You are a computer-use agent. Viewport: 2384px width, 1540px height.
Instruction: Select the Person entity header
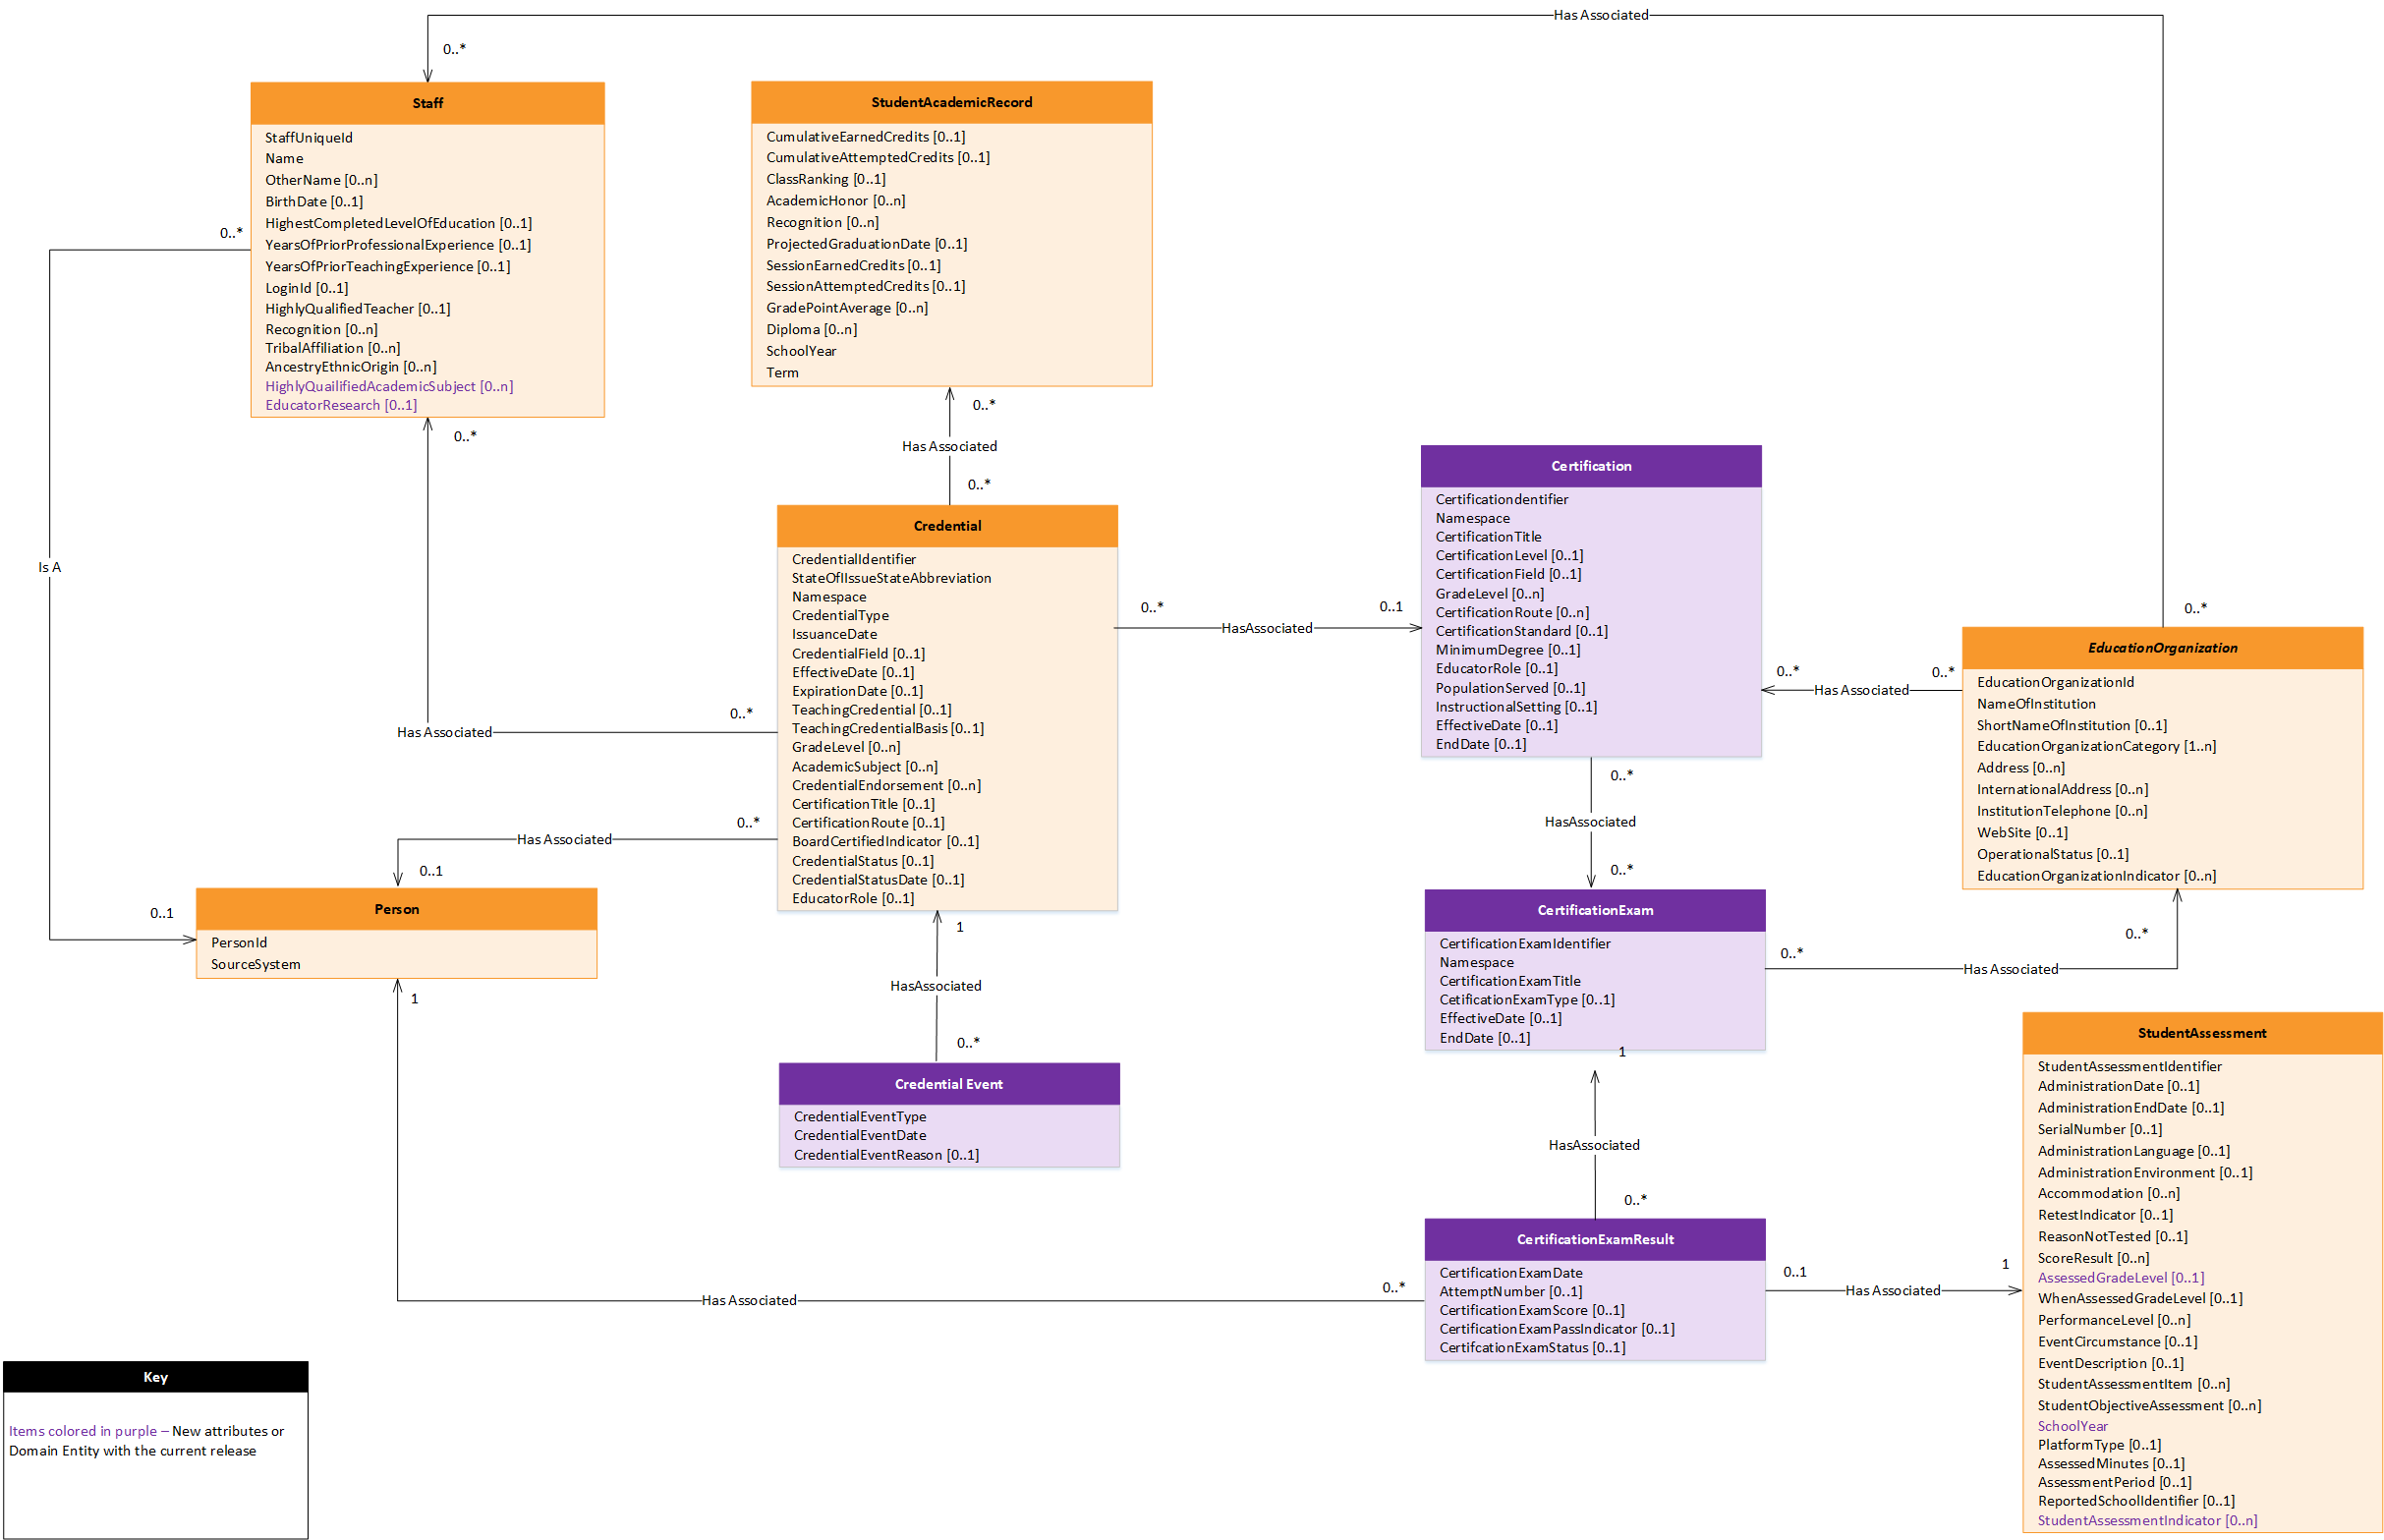[x=396, y=909]
